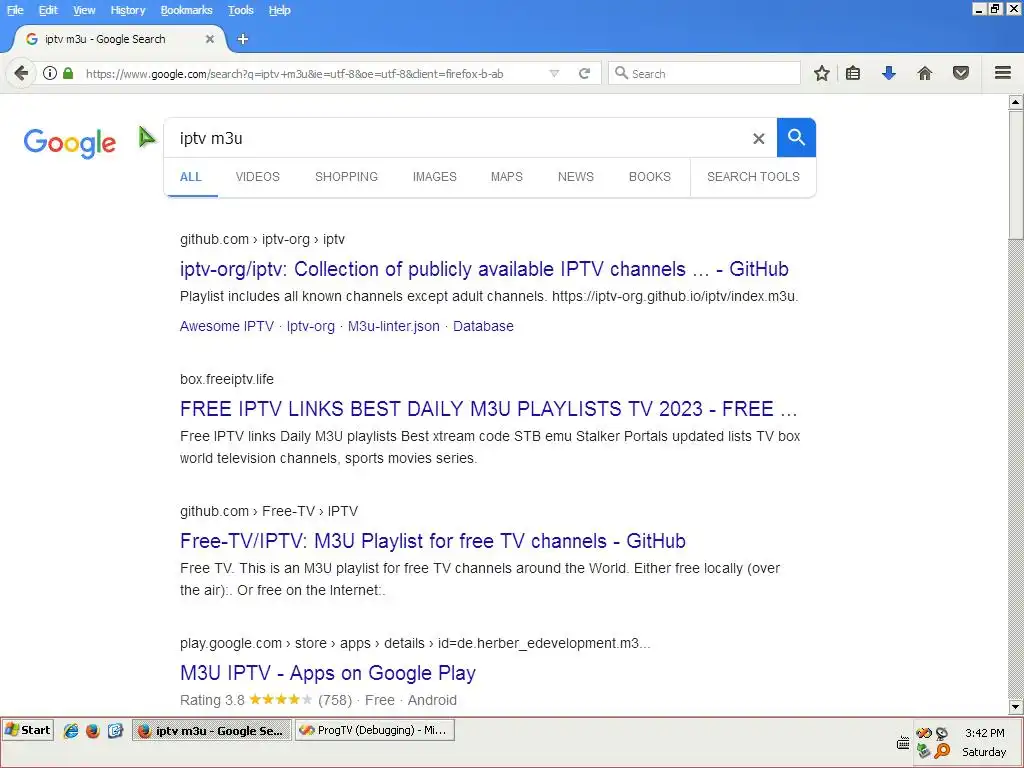
Task: Click the third quick launch icon
Action: [115, 731]
